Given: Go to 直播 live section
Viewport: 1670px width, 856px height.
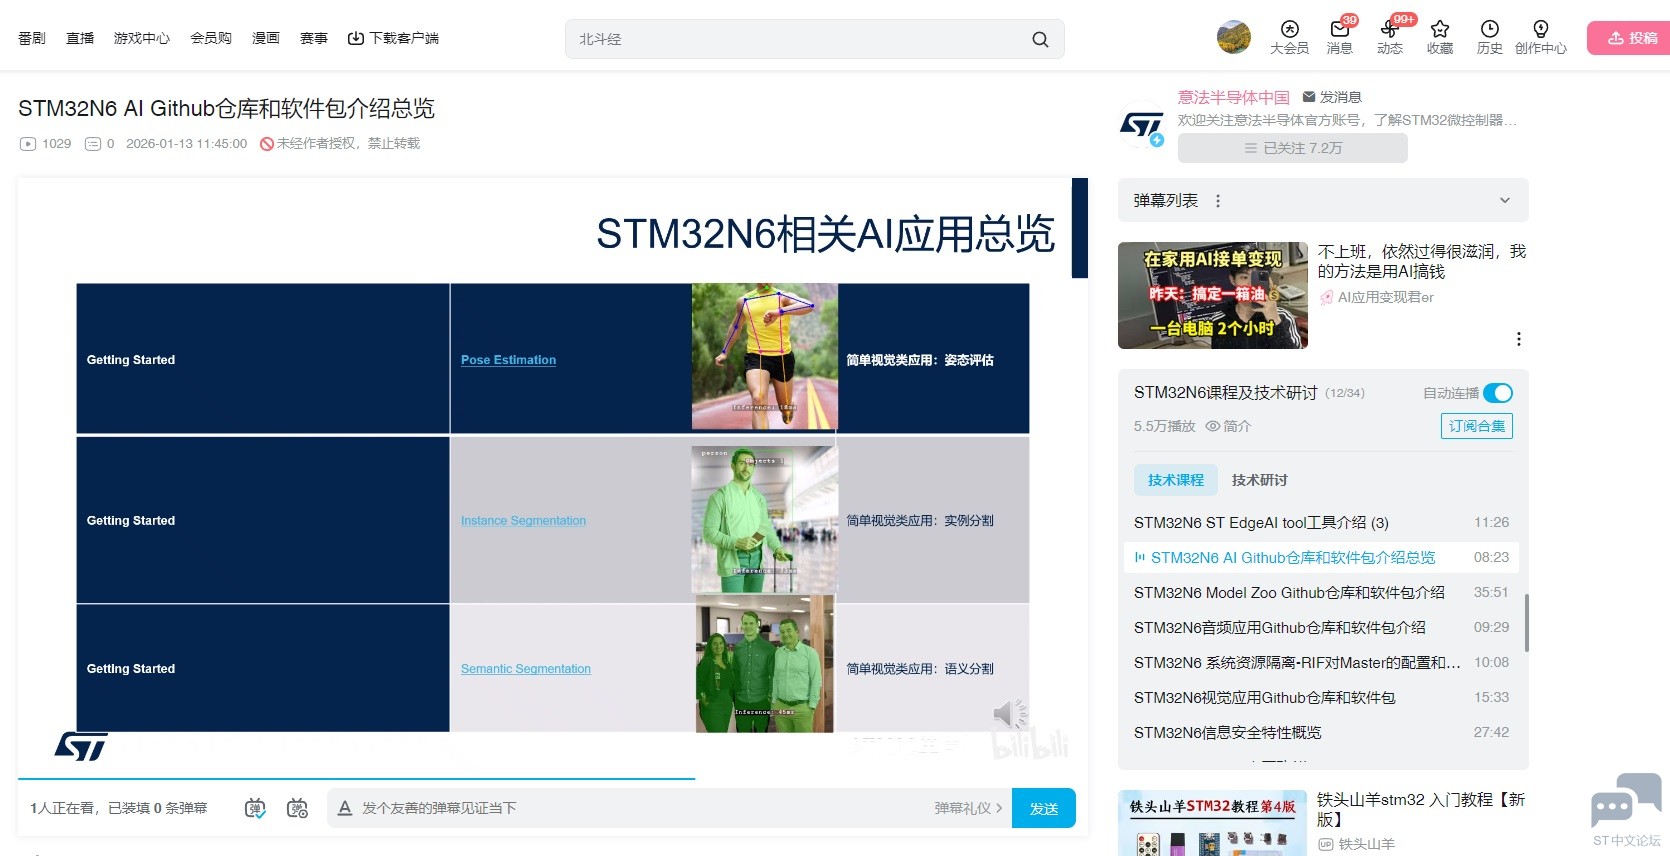Looking at the screenshot, I should pos(80,38).
